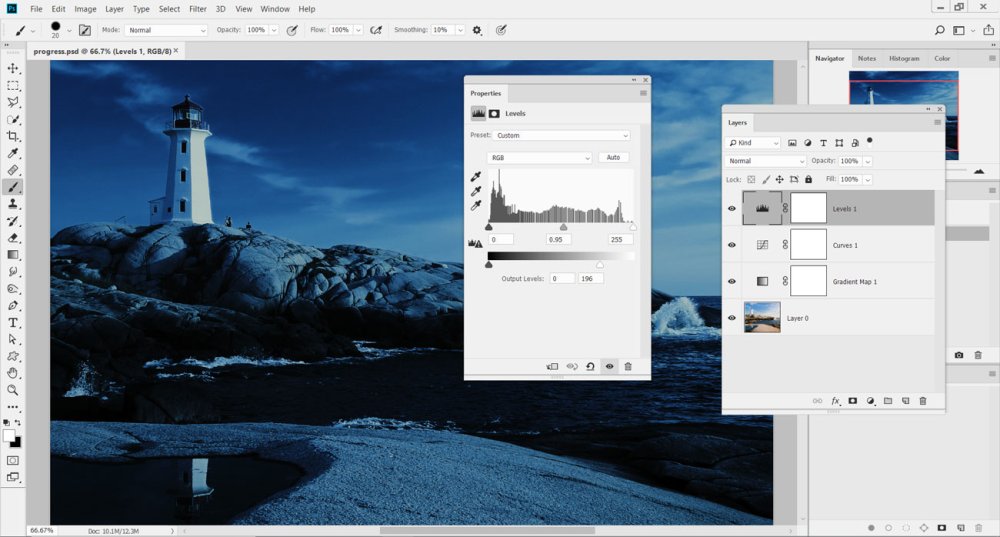This screenshot has width=1000, height=537.
Task: Toggle visibility of Gradient Map 1 layer
Action: [732, 281]
